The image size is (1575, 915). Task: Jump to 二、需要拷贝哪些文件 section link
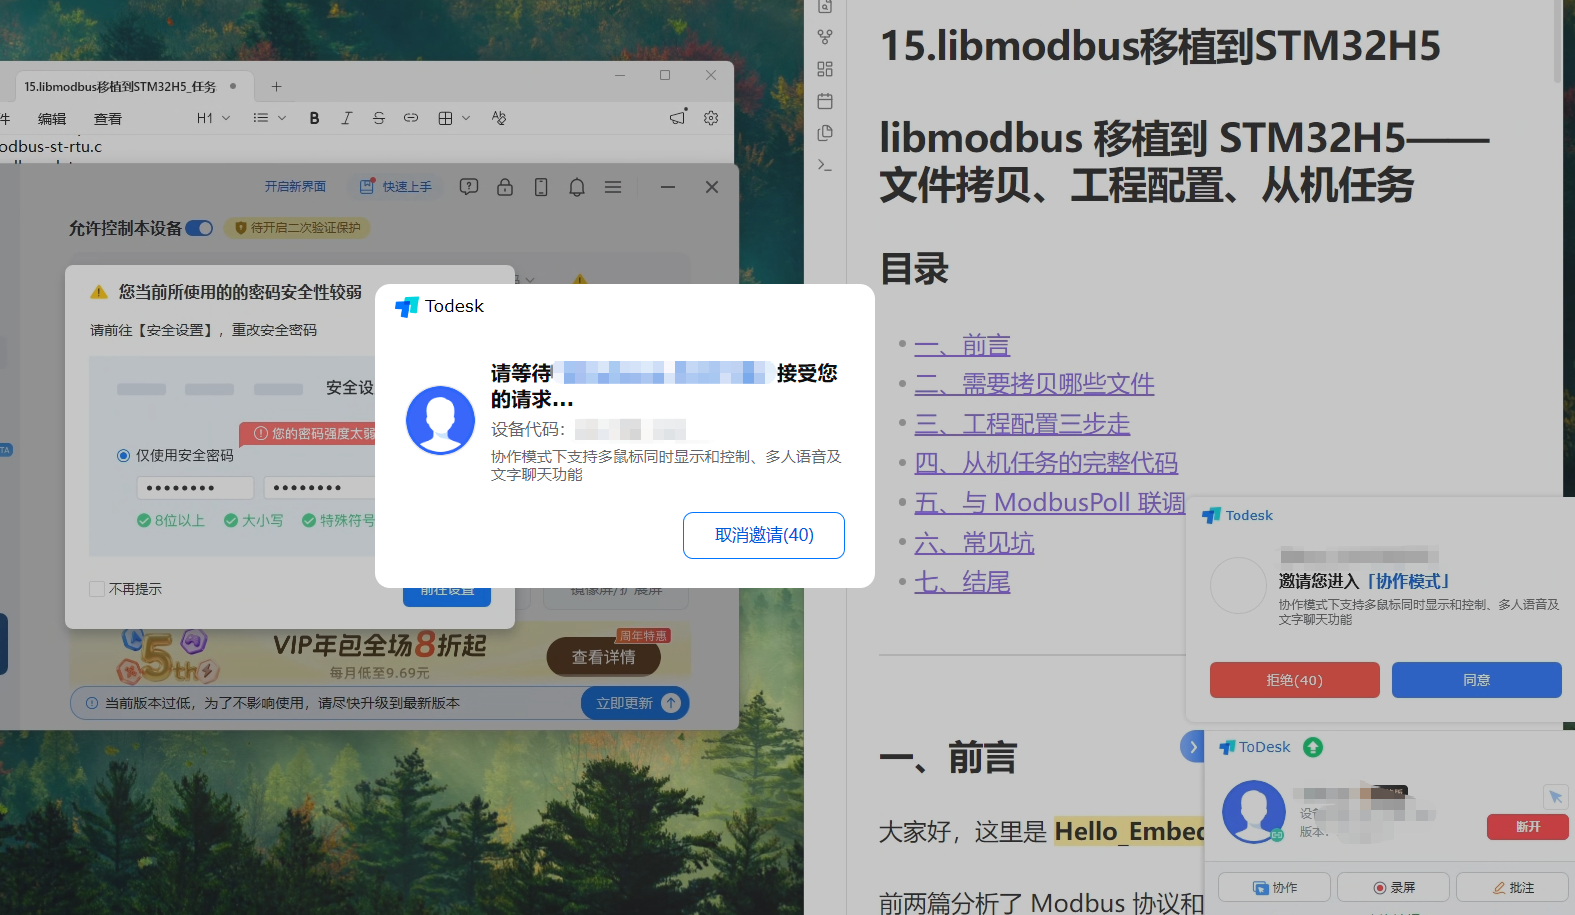click(x=1034, y=384)
